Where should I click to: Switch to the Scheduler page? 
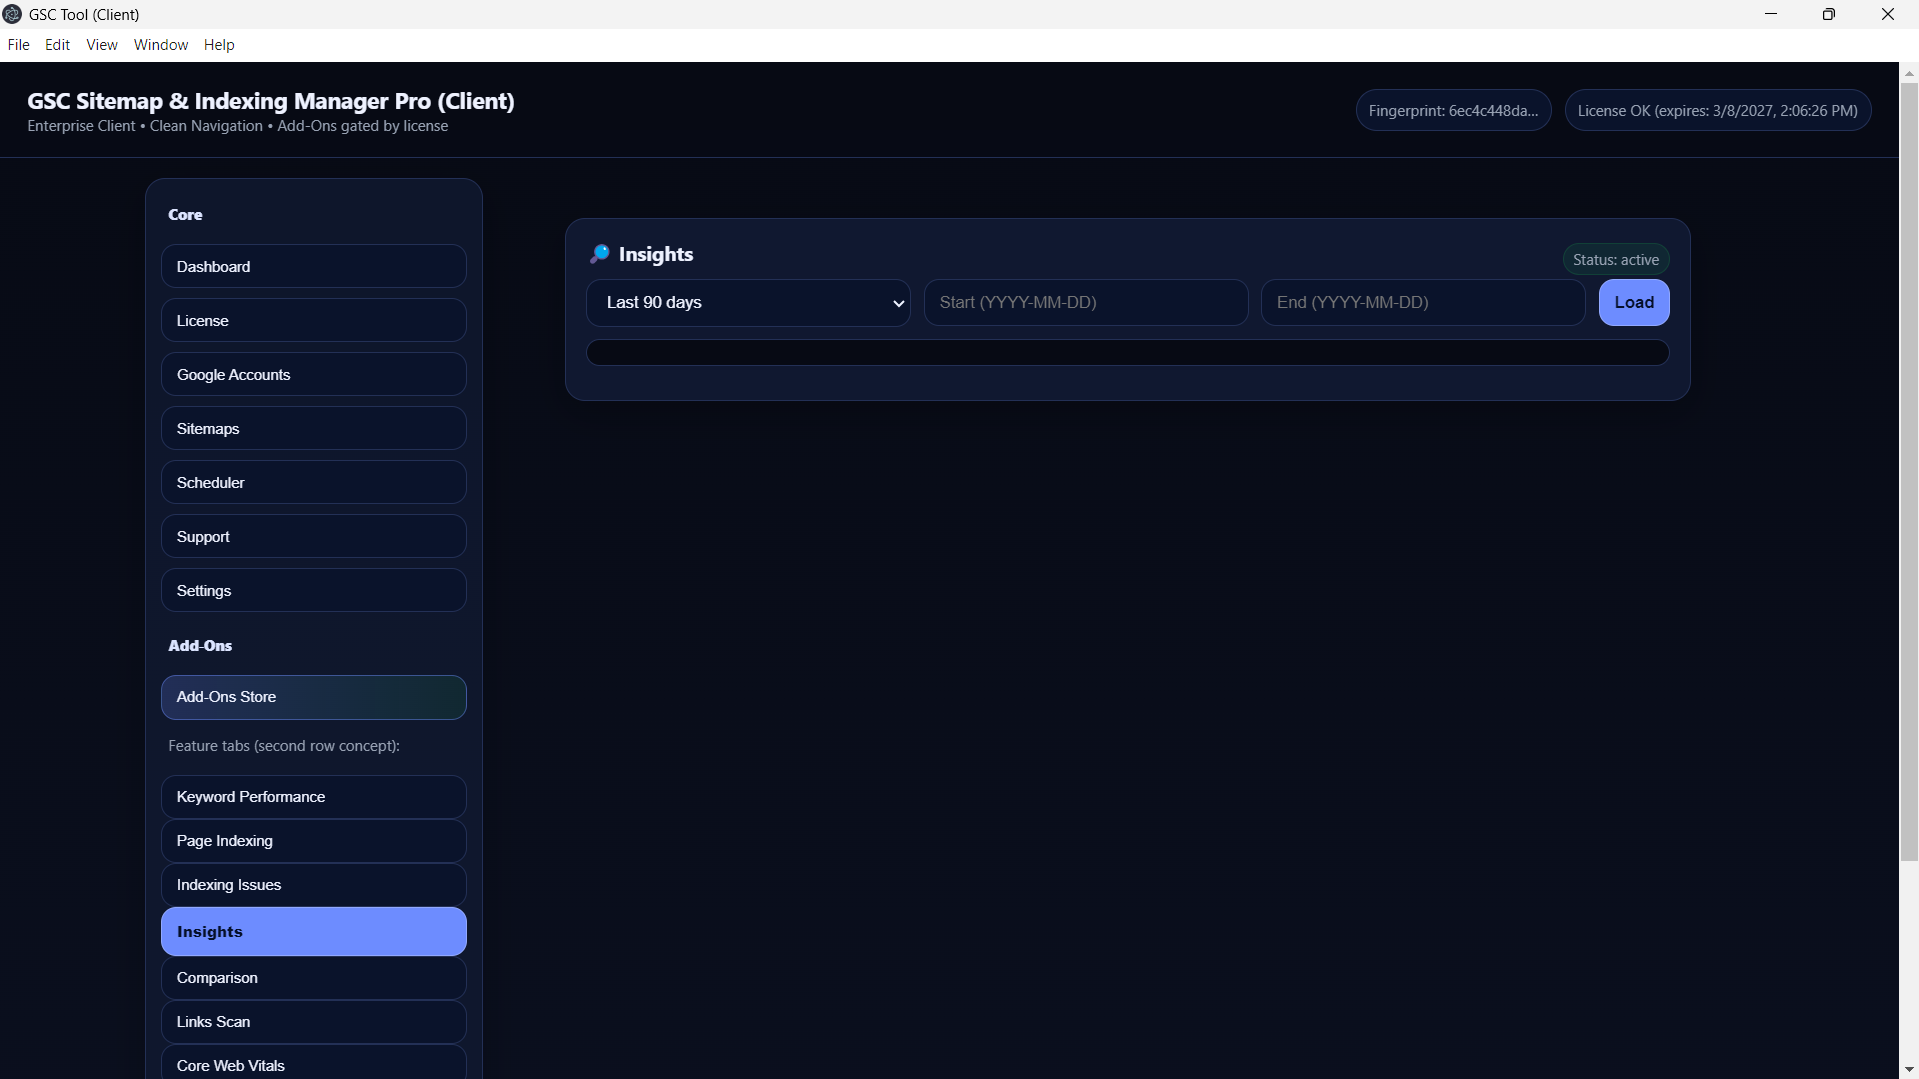pyautogui.click(x=313, y=482)
